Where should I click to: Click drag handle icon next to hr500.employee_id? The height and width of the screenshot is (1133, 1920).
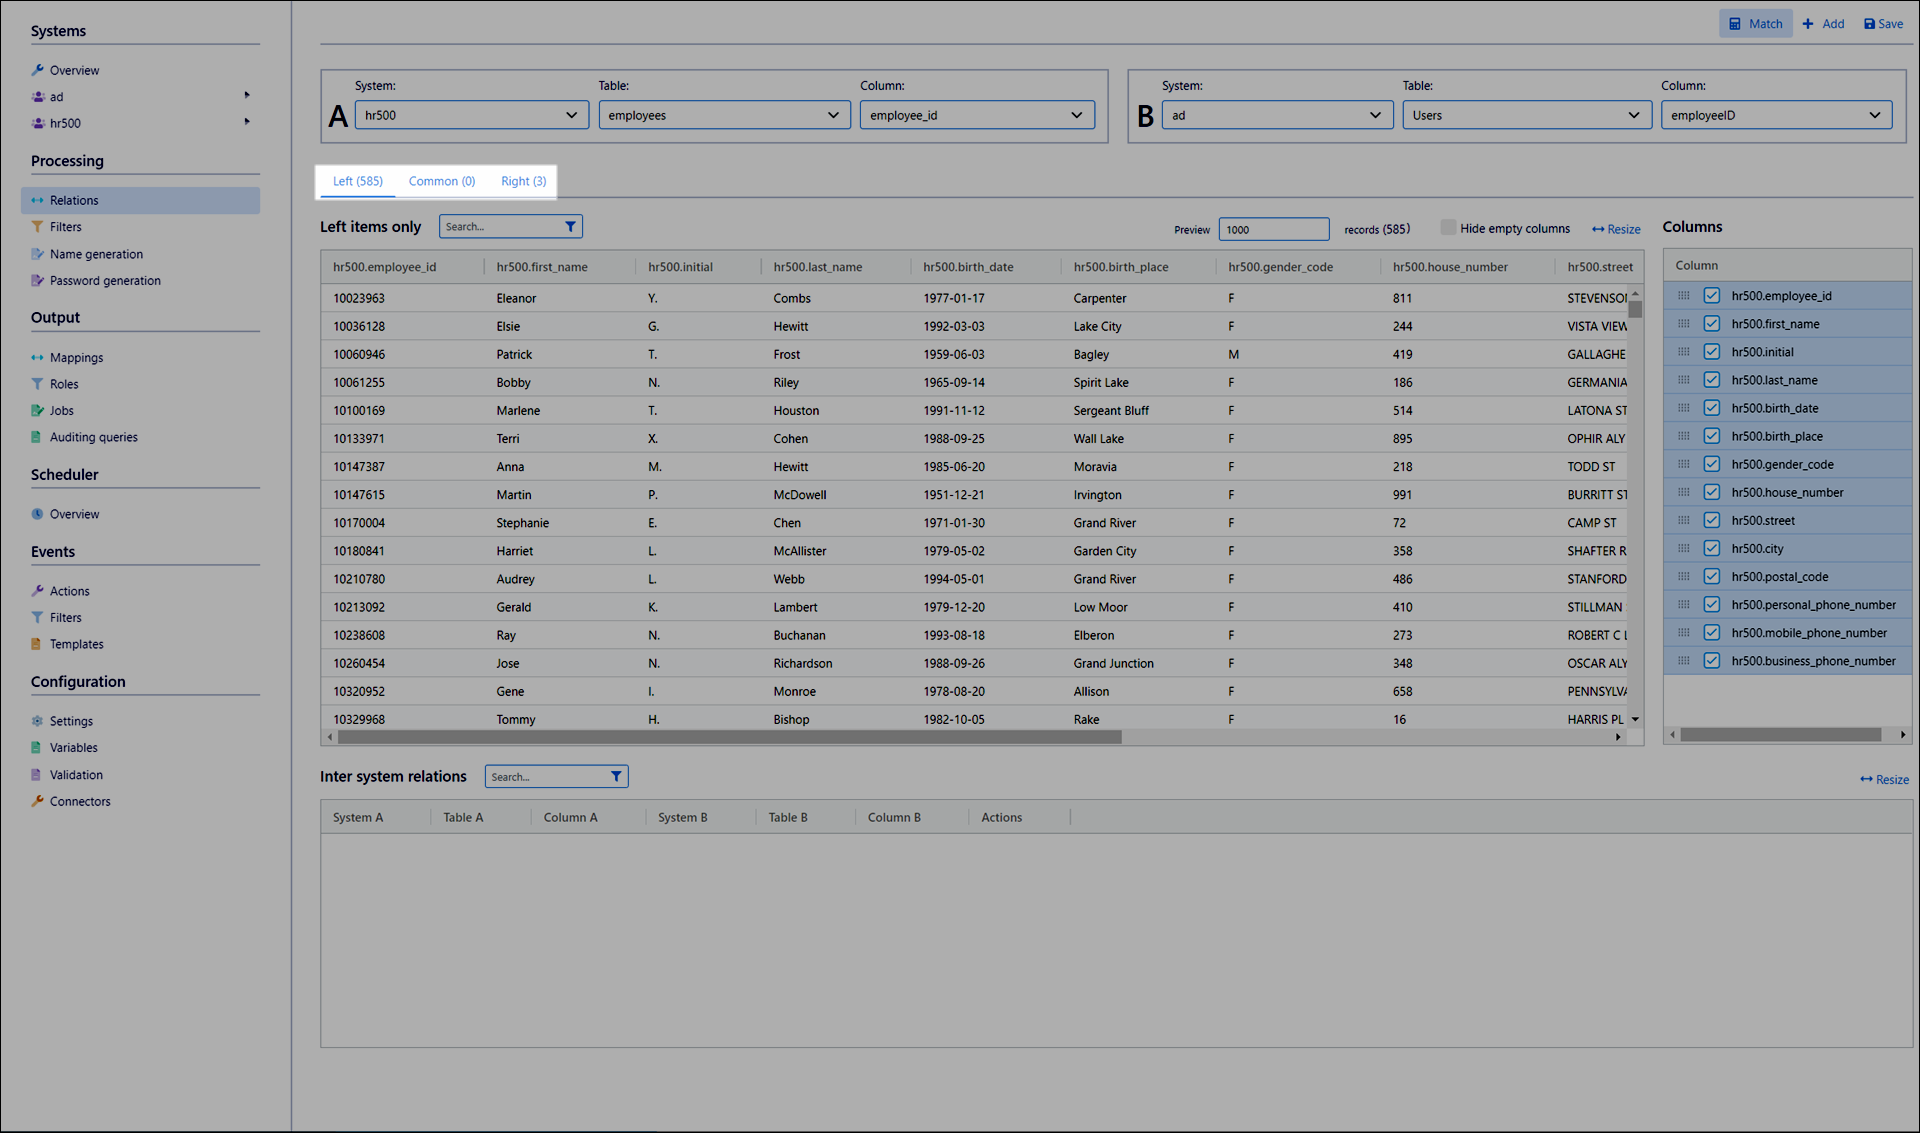(1684, 296)
